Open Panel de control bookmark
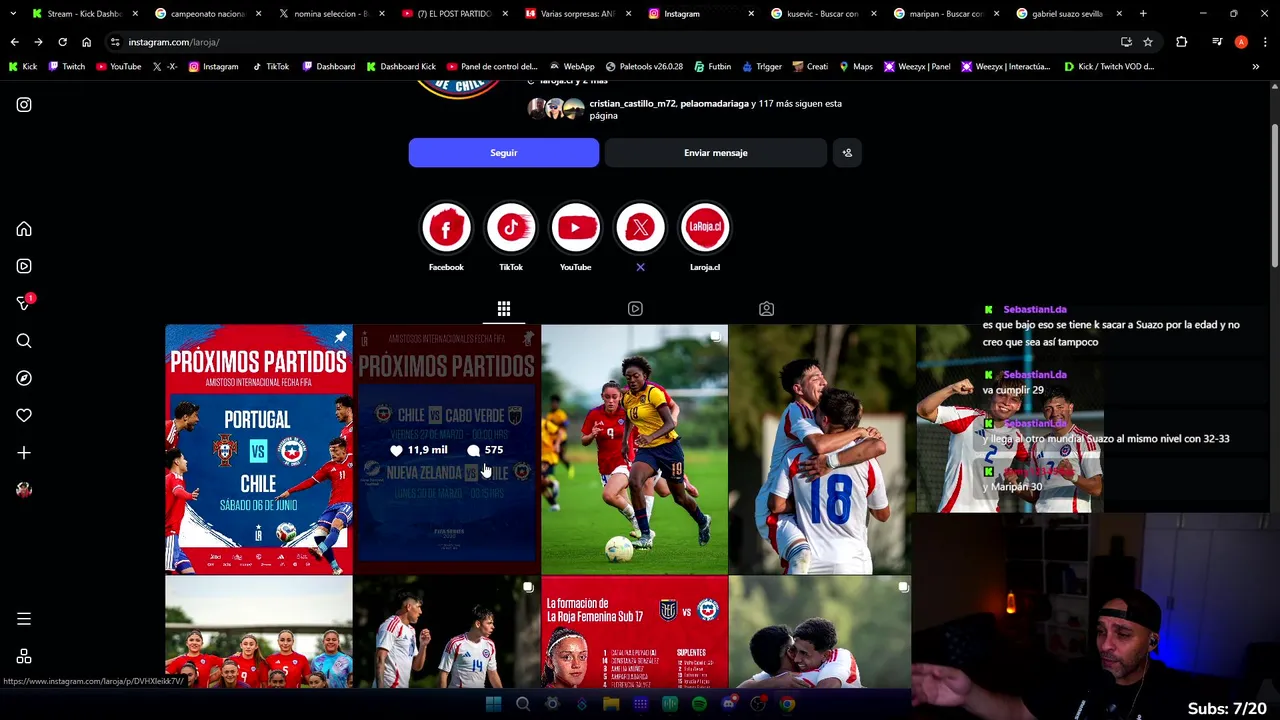The height and width of the screenshot is (720, 1280). pos(492,66)
